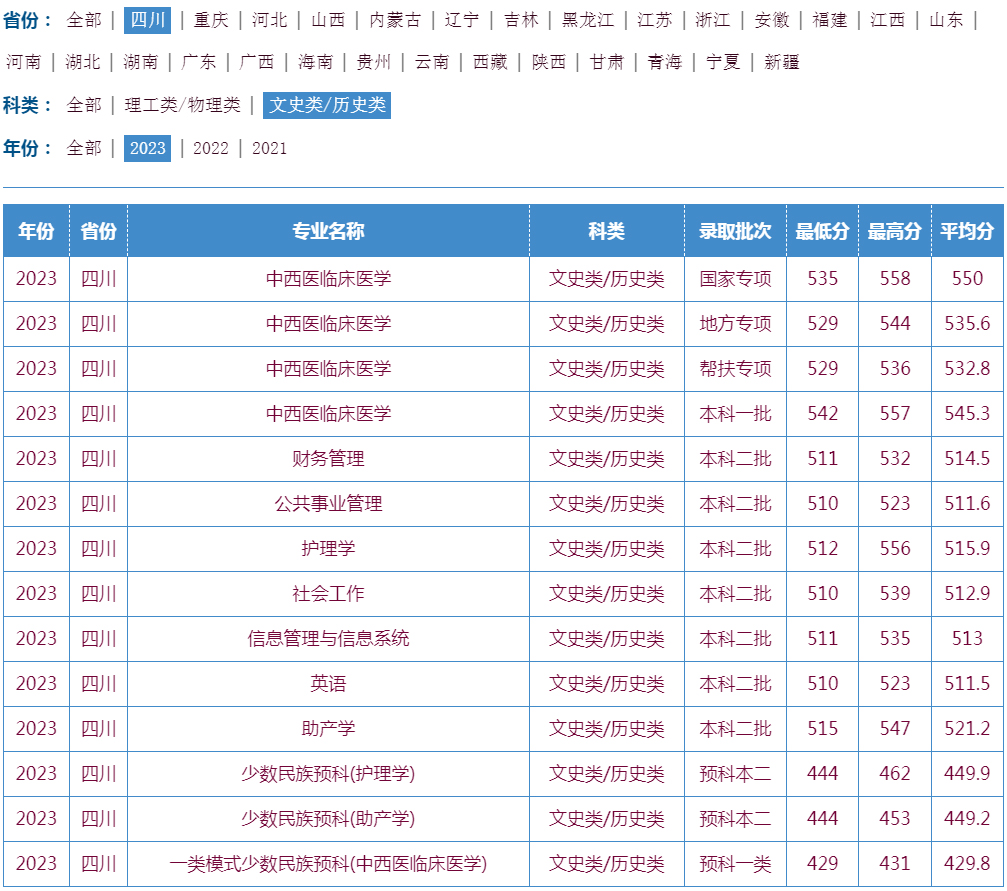The width and height of the screenshot is (1007, 891).
Task: Click the 公共事业管理 major cell
Action: click(328, 504)
